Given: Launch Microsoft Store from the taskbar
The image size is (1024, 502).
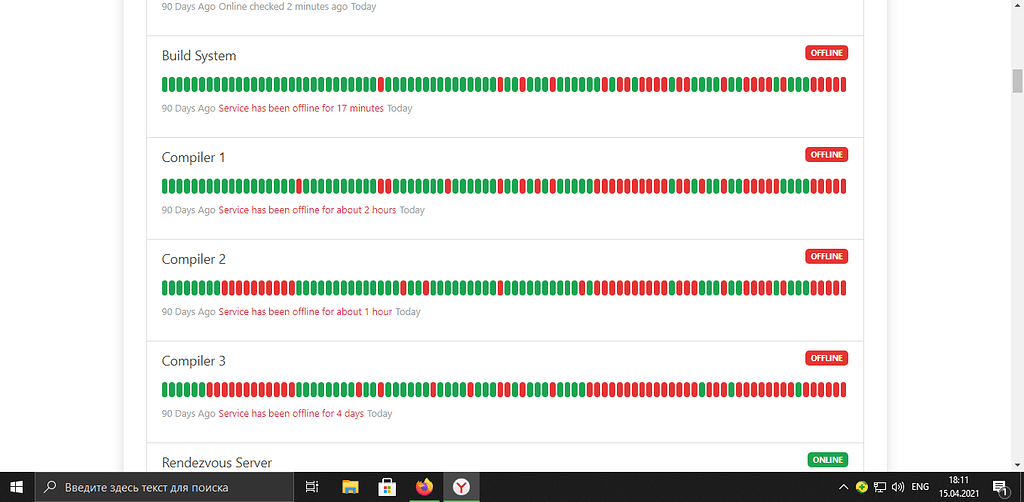Looking at the screenshot, I should pos(387,487).
